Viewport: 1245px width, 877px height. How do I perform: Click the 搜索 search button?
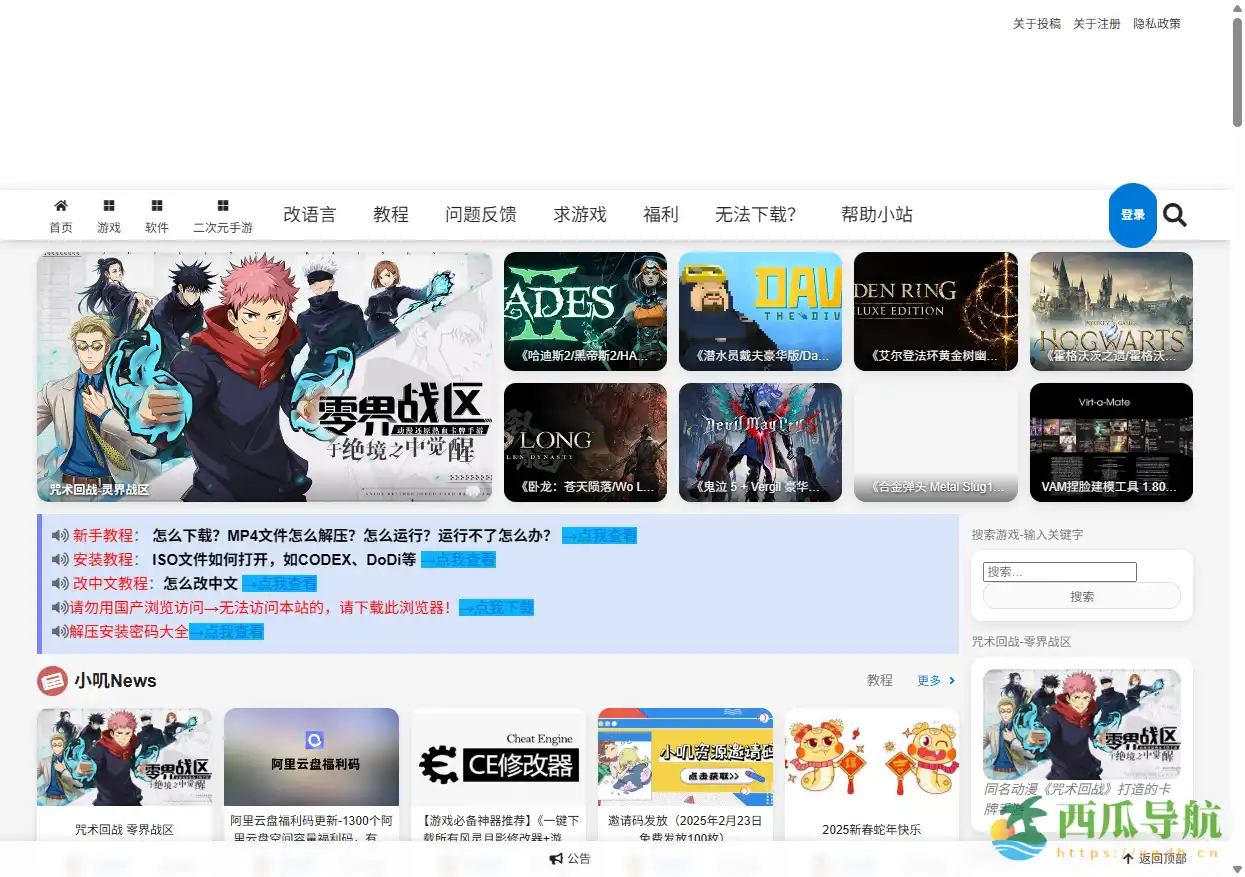[x=1081, y=595]
